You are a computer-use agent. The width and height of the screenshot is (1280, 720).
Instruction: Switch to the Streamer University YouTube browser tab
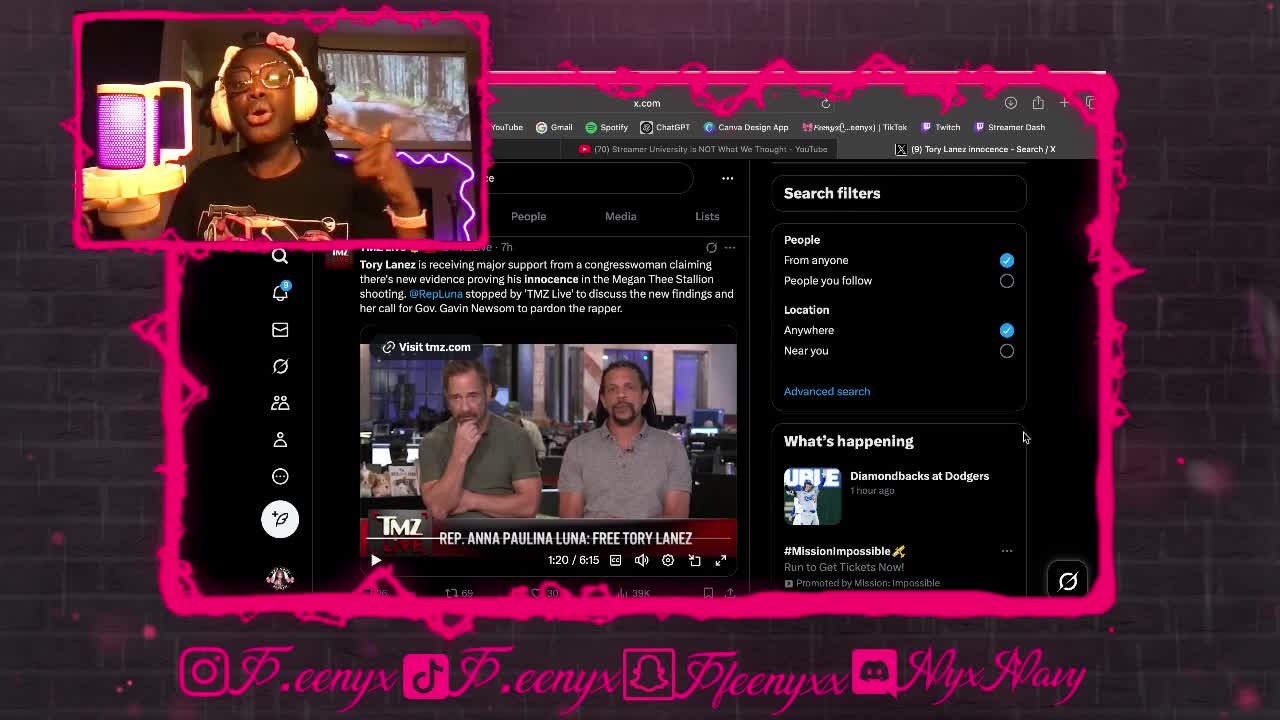click(x=703, y=149)
